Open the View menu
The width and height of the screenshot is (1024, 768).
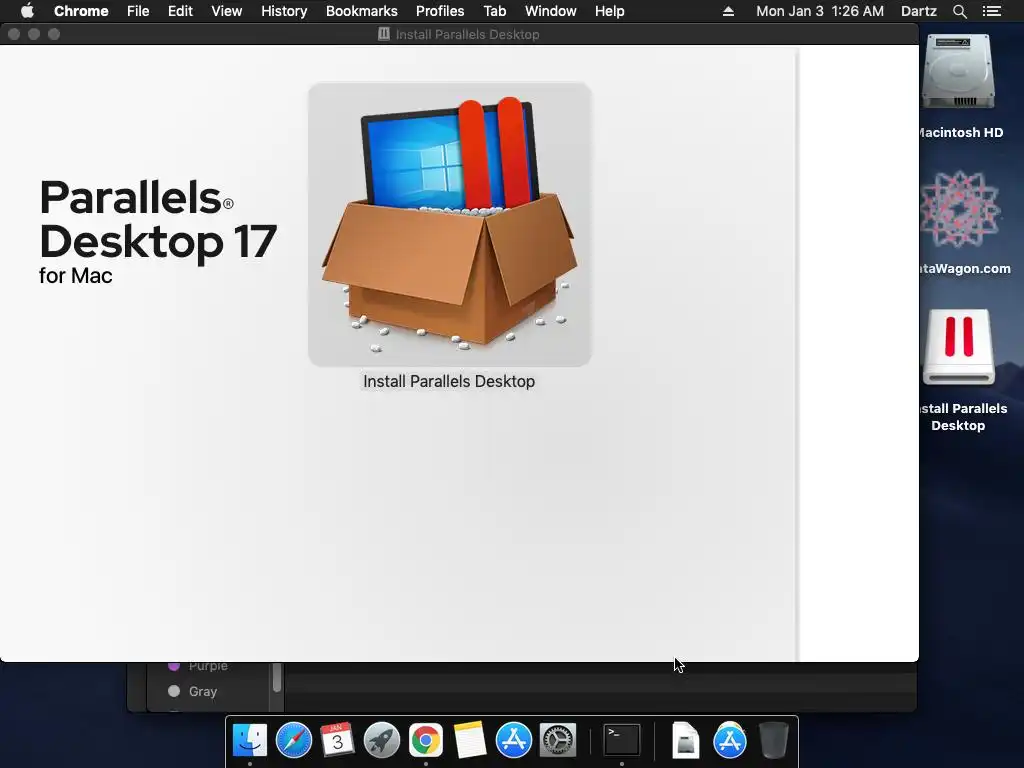[x=227, y=11]
